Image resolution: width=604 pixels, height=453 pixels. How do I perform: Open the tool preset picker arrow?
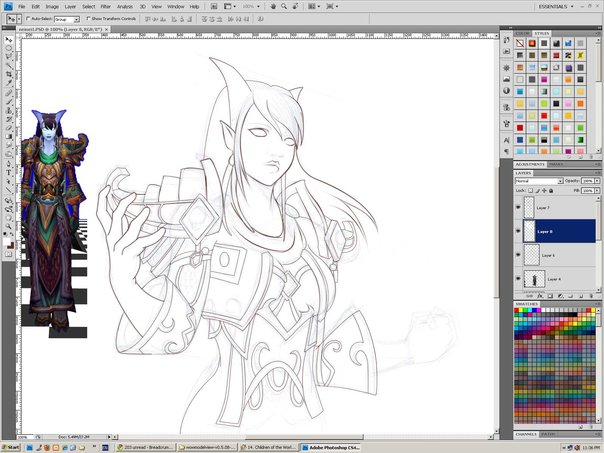tap(19, 18)
